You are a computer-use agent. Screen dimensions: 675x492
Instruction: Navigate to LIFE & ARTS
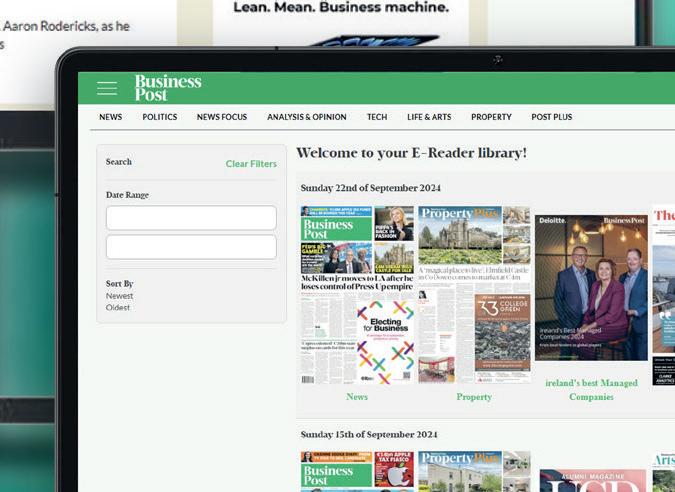coord(429,117)
